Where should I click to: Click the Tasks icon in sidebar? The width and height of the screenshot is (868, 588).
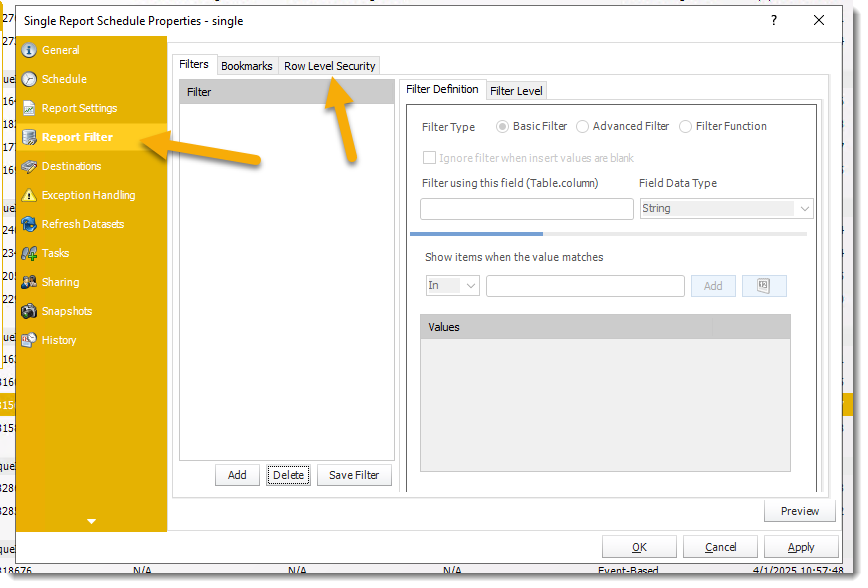29,254
